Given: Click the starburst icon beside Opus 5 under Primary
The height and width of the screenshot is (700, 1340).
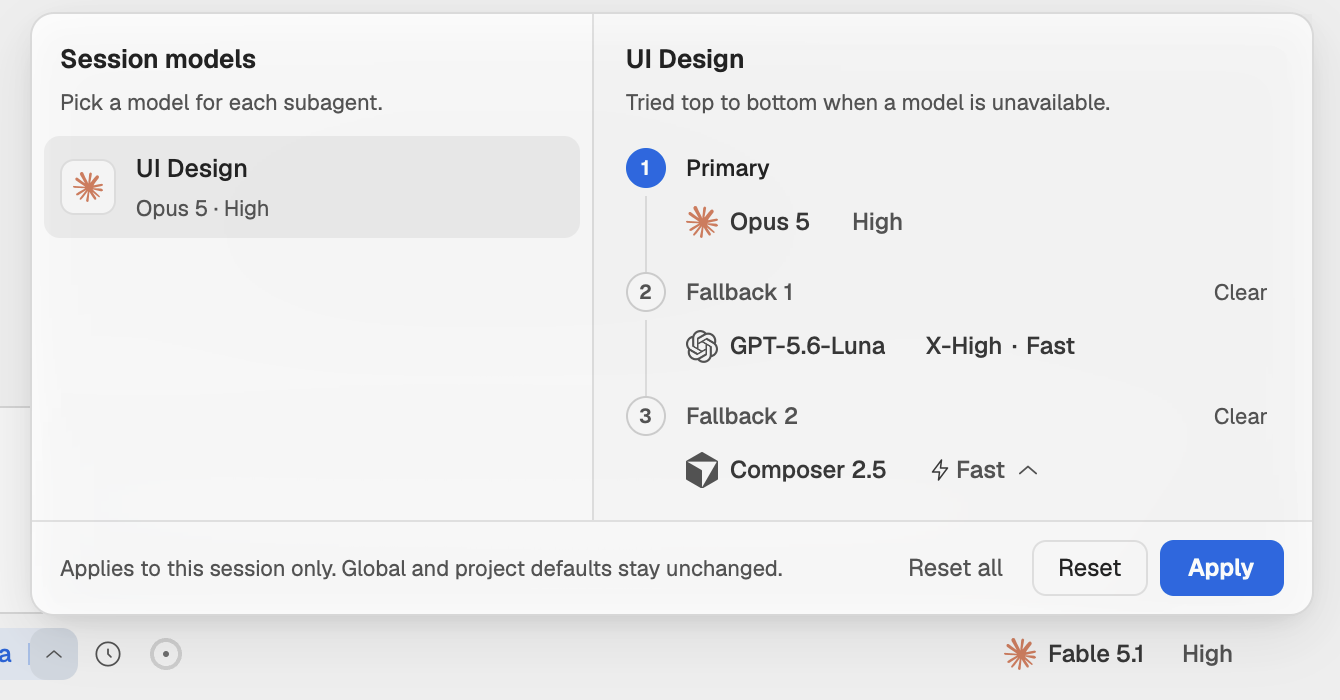Looking at the screenshot, I should click(x=702, y=222).
